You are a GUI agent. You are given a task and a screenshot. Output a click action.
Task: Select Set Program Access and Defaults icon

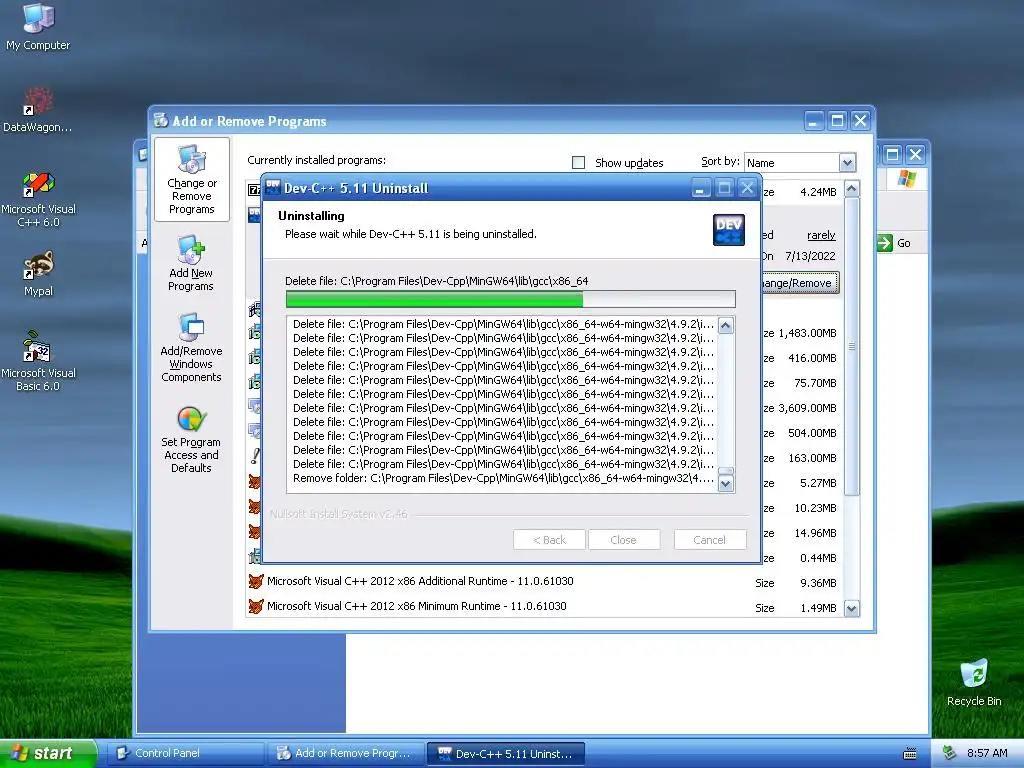(x=191, y=440)
